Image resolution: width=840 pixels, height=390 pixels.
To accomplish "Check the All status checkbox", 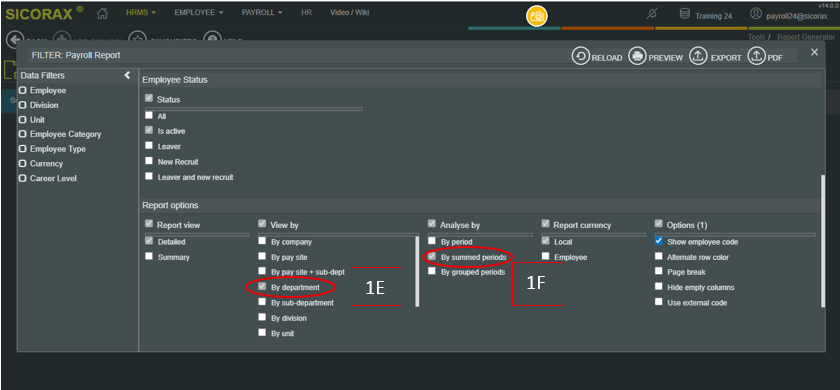I will (148, 116).
